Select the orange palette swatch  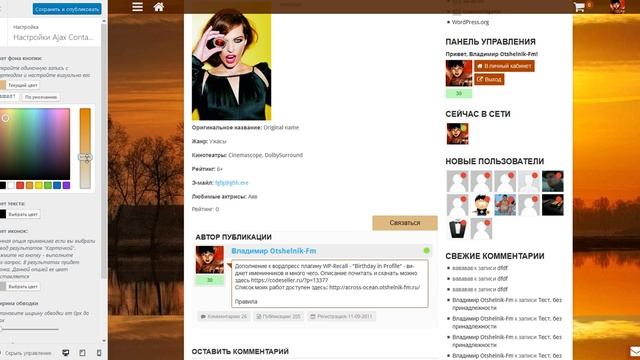pyautogui.click(x=29, y=185)
